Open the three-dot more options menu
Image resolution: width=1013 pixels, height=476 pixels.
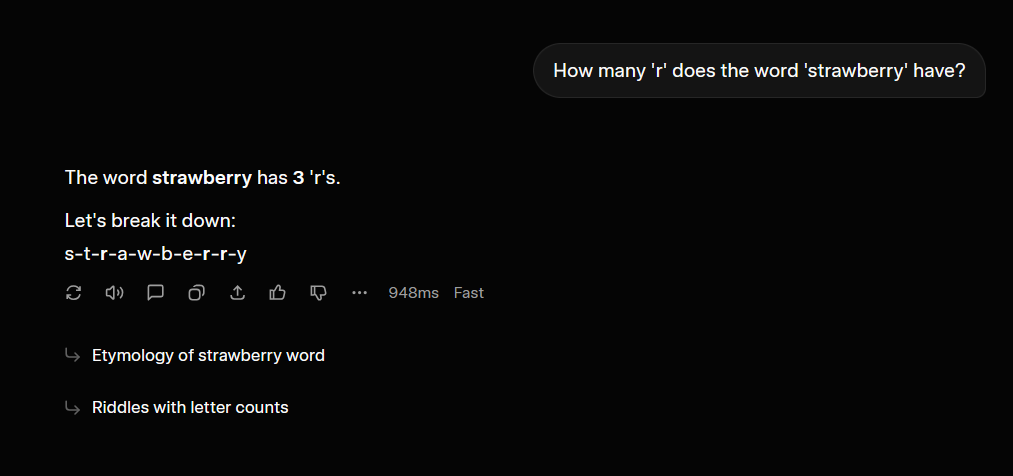click(x=360, y=293)
